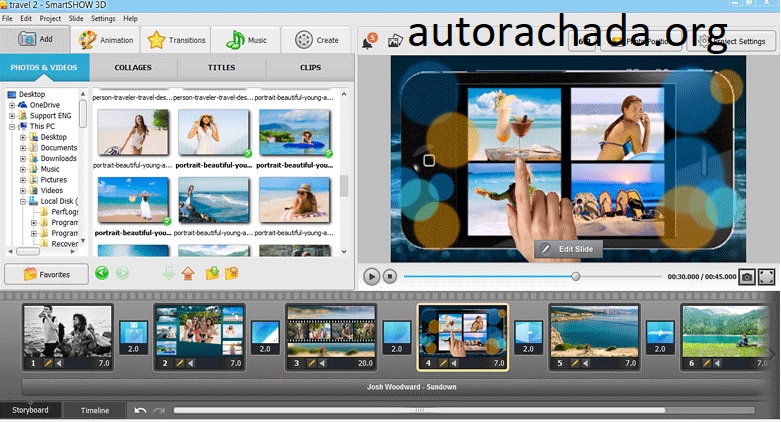This screenshot has width=781, height=422.
Task: Select photo of woman in sun hat
Action: click(x=214, y=132)
